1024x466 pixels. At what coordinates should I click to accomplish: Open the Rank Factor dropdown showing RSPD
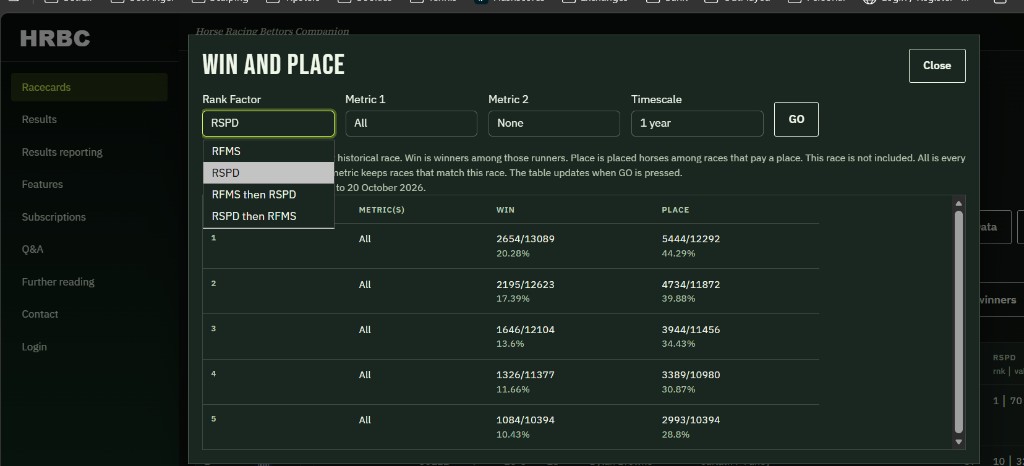[268, 123]
